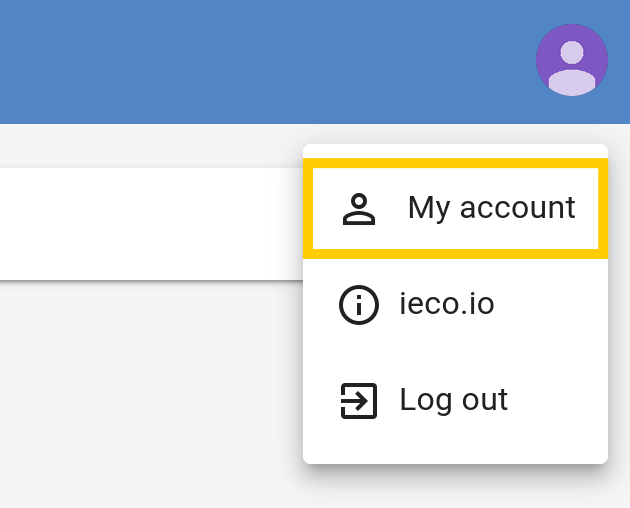Click the log out arrow icon

click(x=359, y=401)
